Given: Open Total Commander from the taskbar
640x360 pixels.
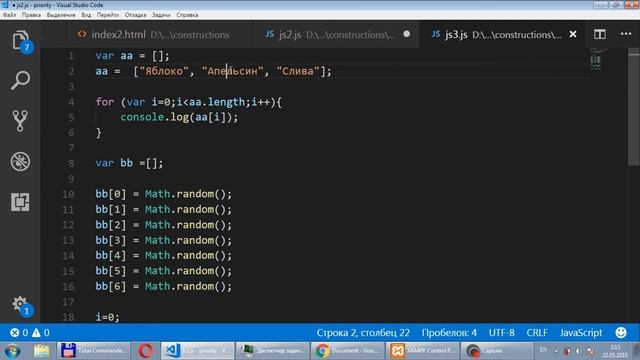Looking at the screenshot, I should pyautogui.click(x=93, y=351).
